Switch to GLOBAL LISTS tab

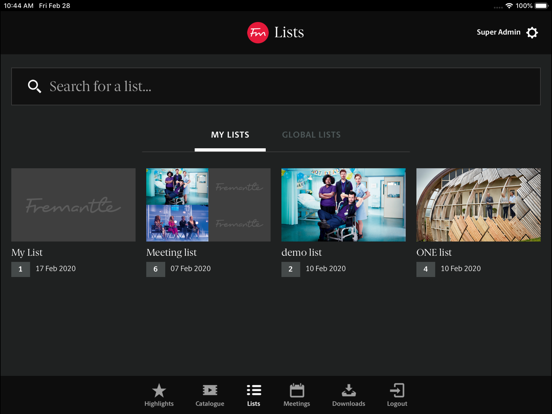(311, 135)
